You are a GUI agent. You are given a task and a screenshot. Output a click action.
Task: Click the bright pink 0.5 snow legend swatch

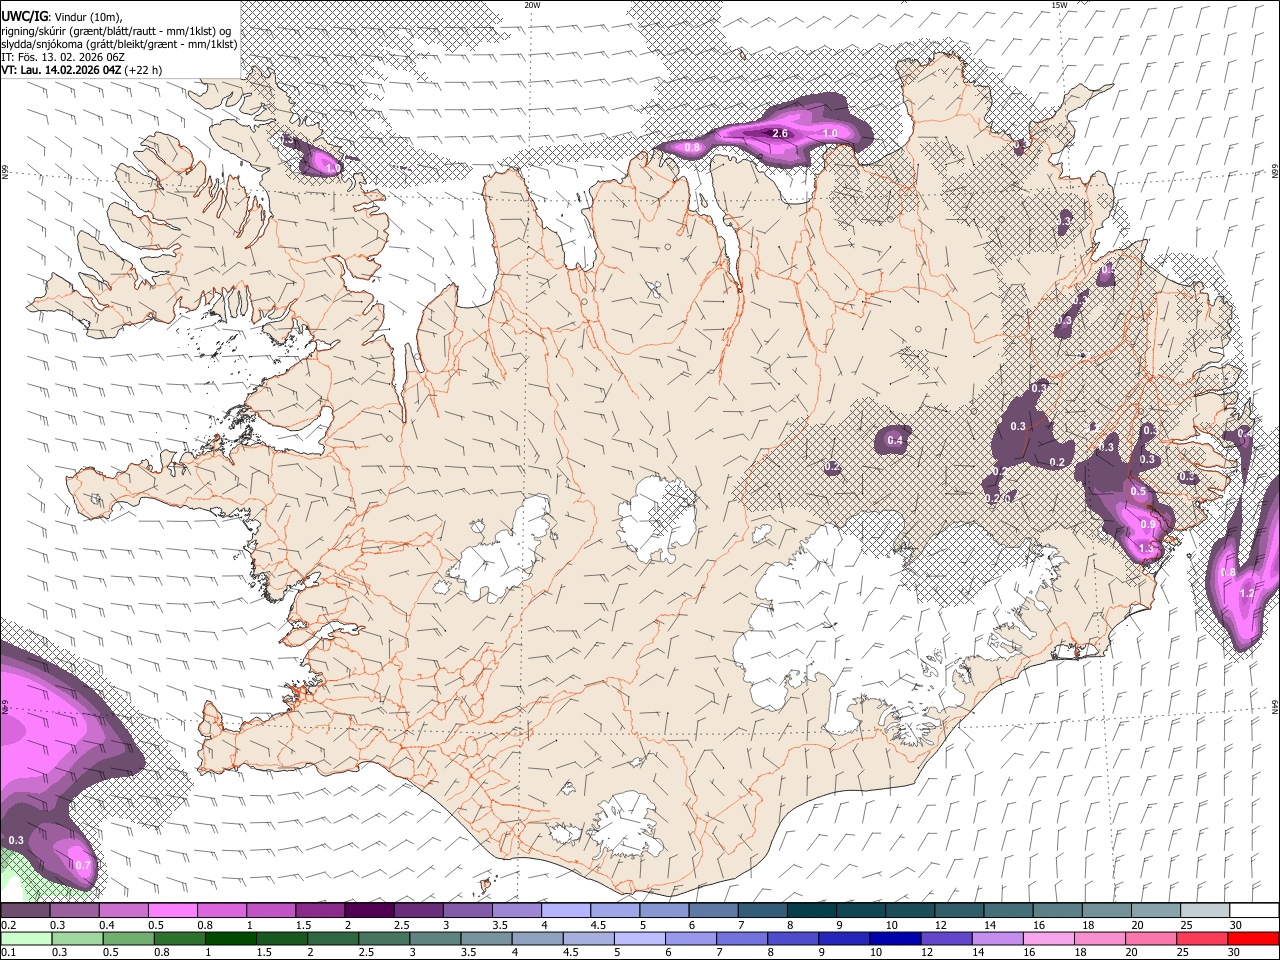click(x=172, y=911)
